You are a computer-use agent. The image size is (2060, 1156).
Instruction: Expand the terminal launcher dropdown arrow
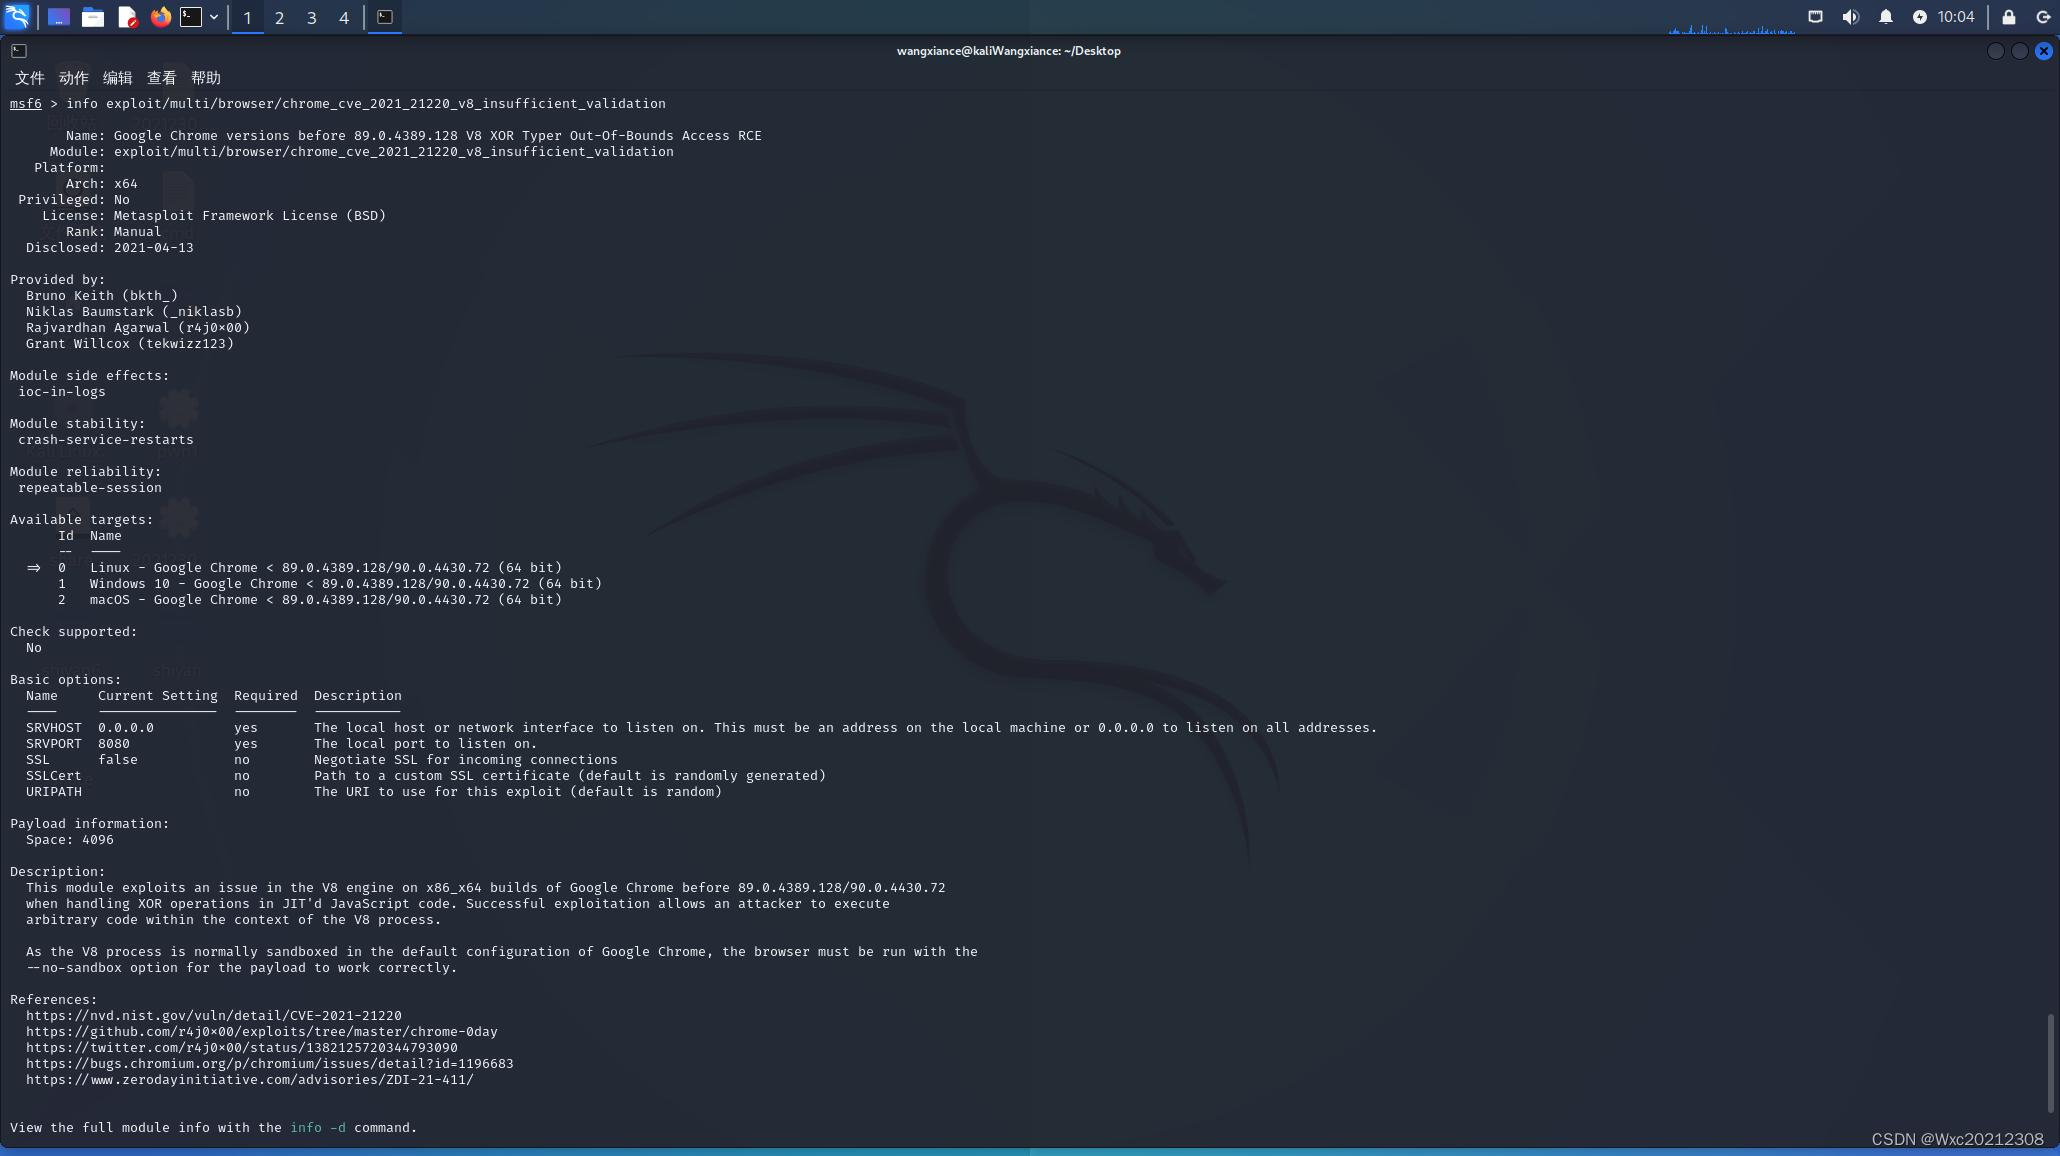coord(214,17)
